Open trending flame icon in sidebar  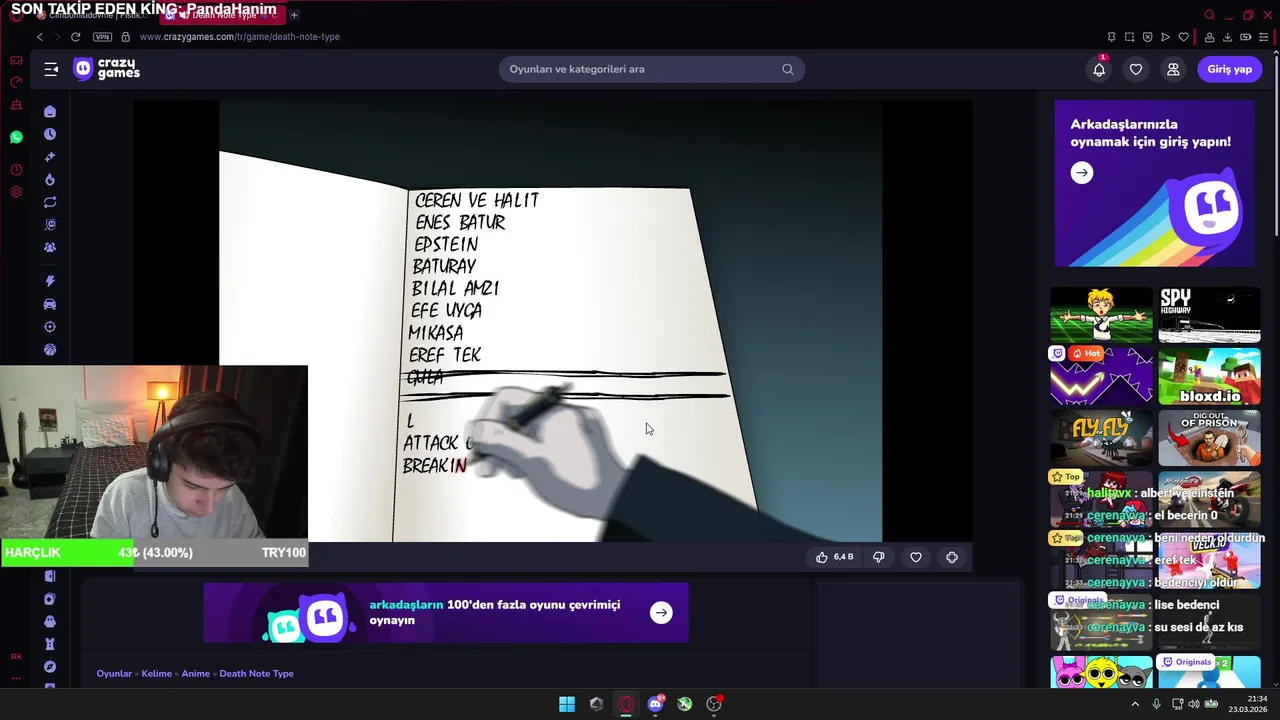50,180
